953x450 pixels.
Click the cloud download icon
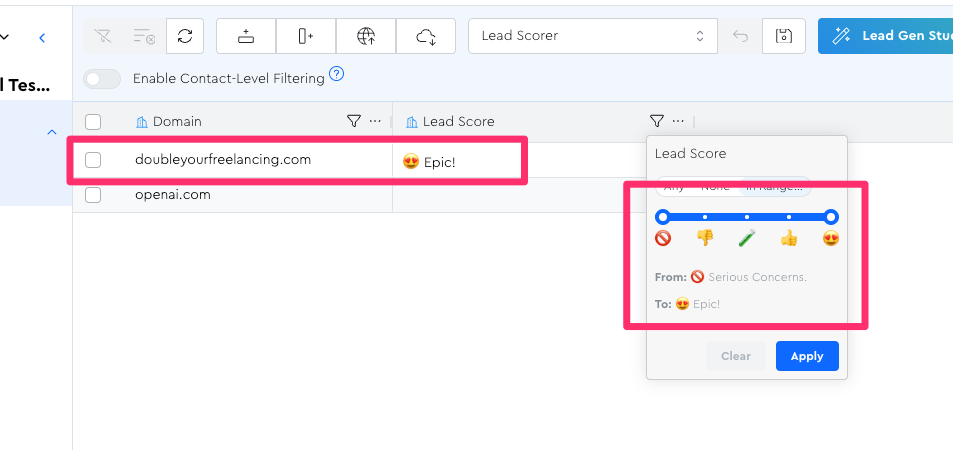click(x=426, y=36)
